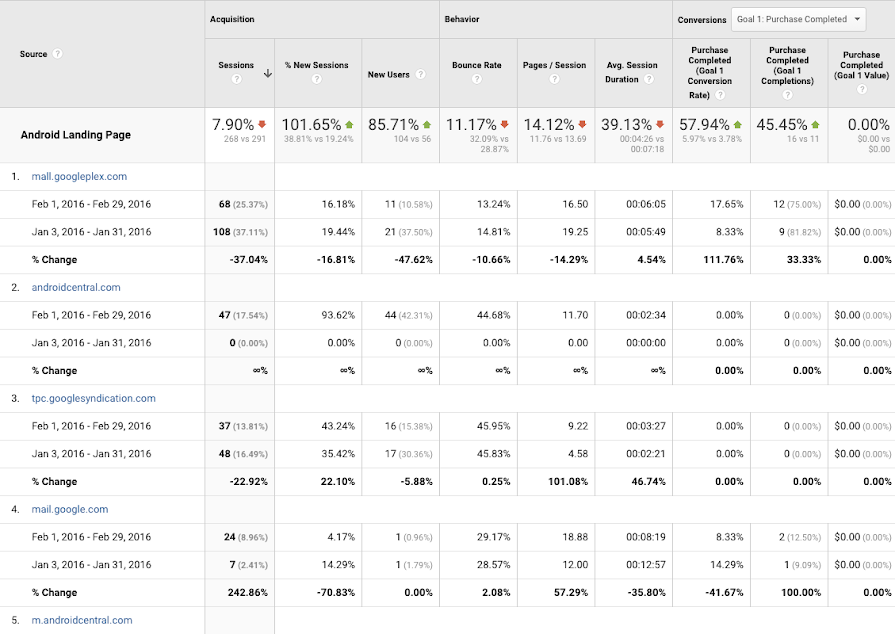
Task: Click the 57.94% conversion rate summary value
Action: coord(704,124)
